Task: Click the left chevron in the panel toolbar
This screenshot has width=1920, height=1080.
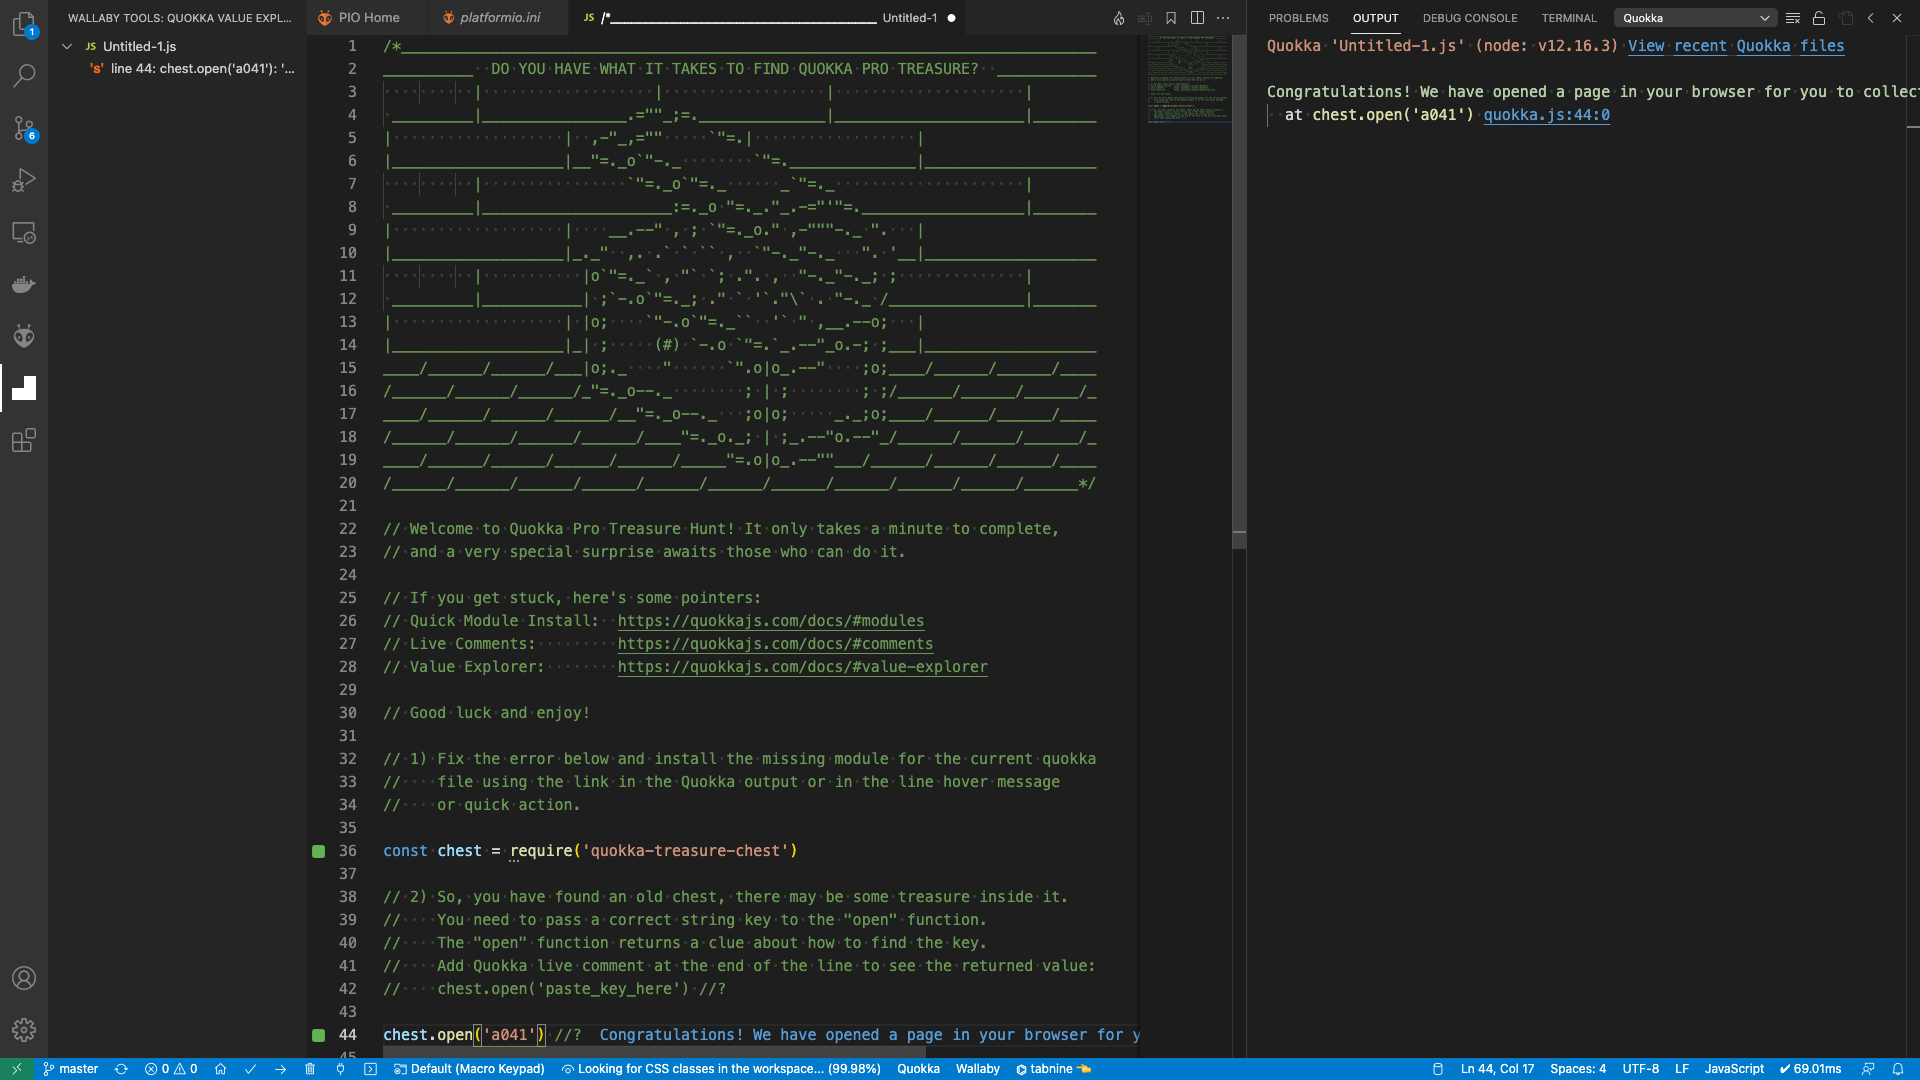Action: click(x=1871, y=18)
